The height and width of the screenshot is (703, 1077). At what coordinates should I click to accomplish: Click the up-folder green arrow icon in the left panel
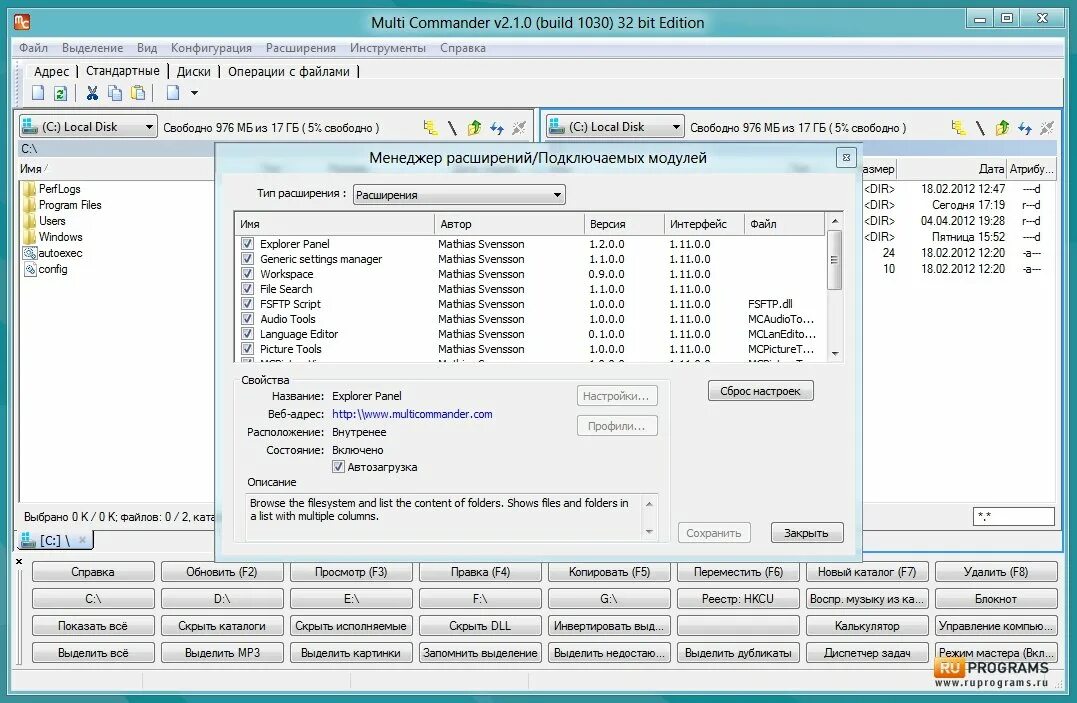click(x=475, y=127)
